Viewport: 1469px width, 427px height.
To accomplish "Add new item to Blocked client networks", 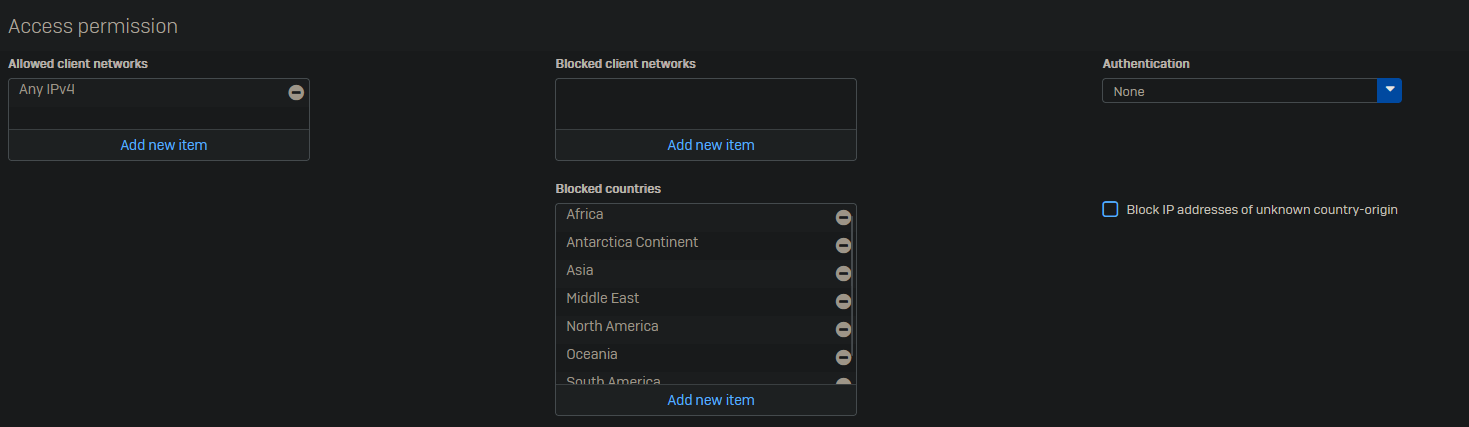I will click(x=710, y=145).
